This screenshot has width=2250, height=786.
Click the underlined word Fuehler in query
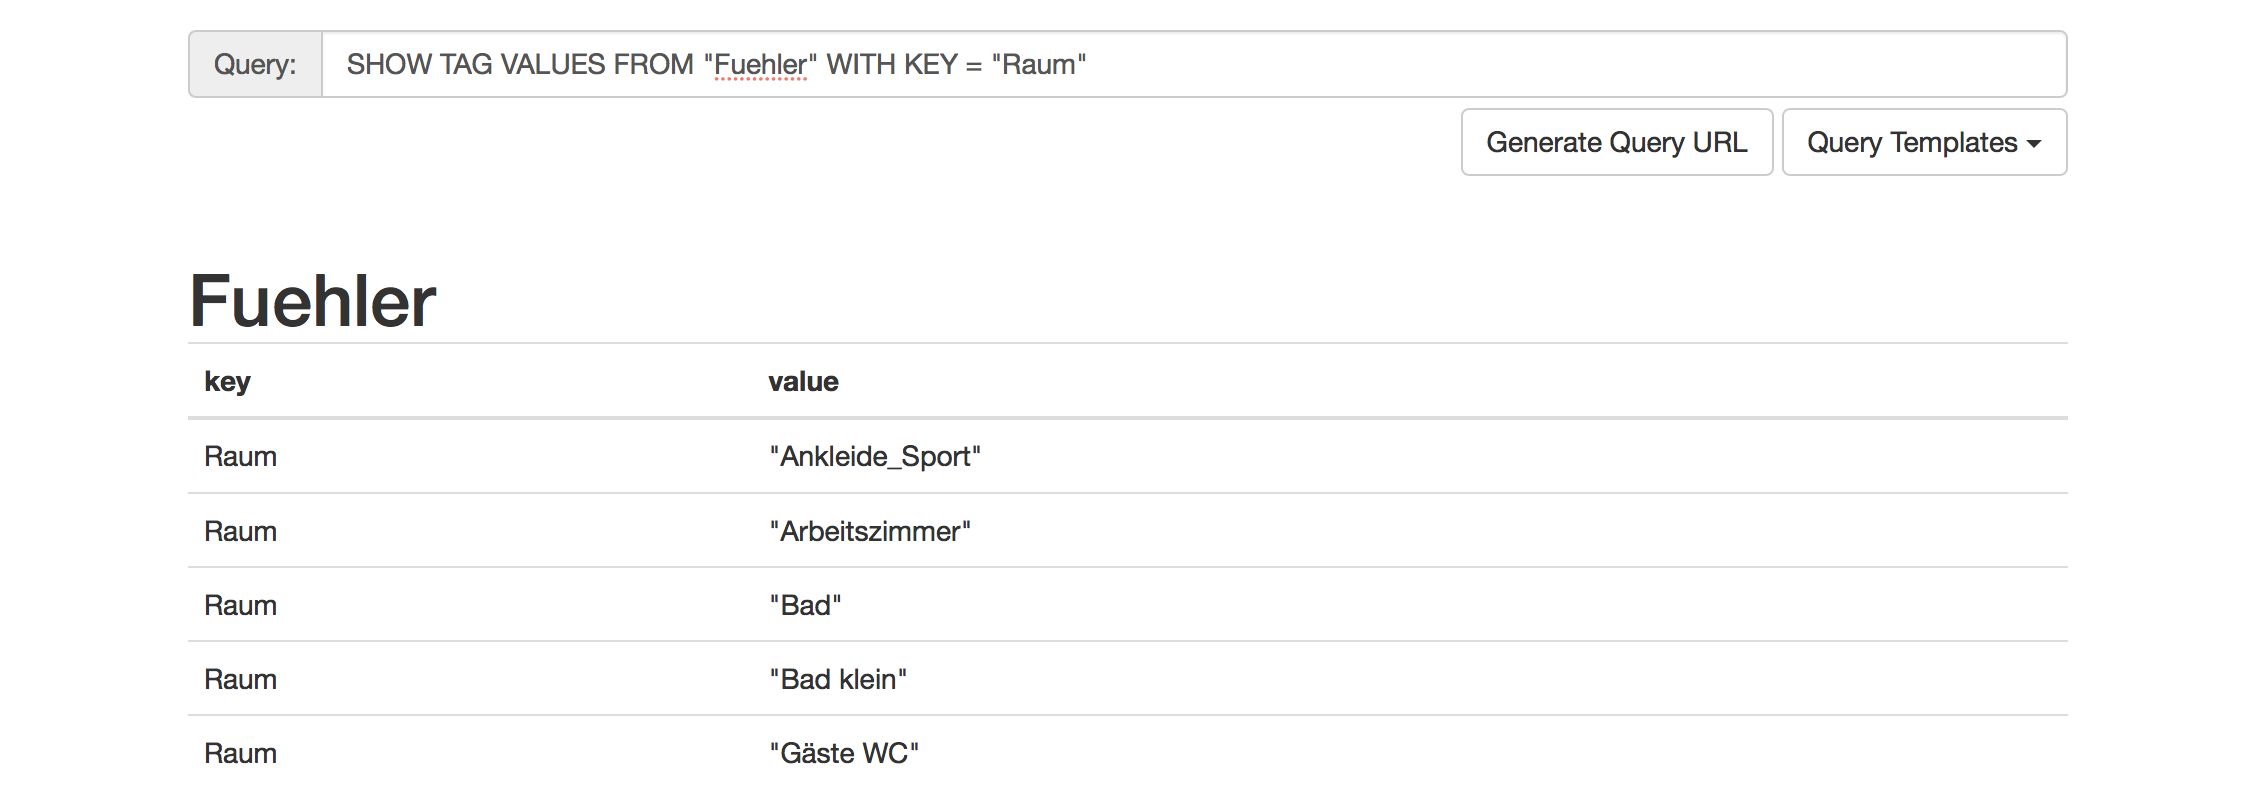click(x=760, y=64)
